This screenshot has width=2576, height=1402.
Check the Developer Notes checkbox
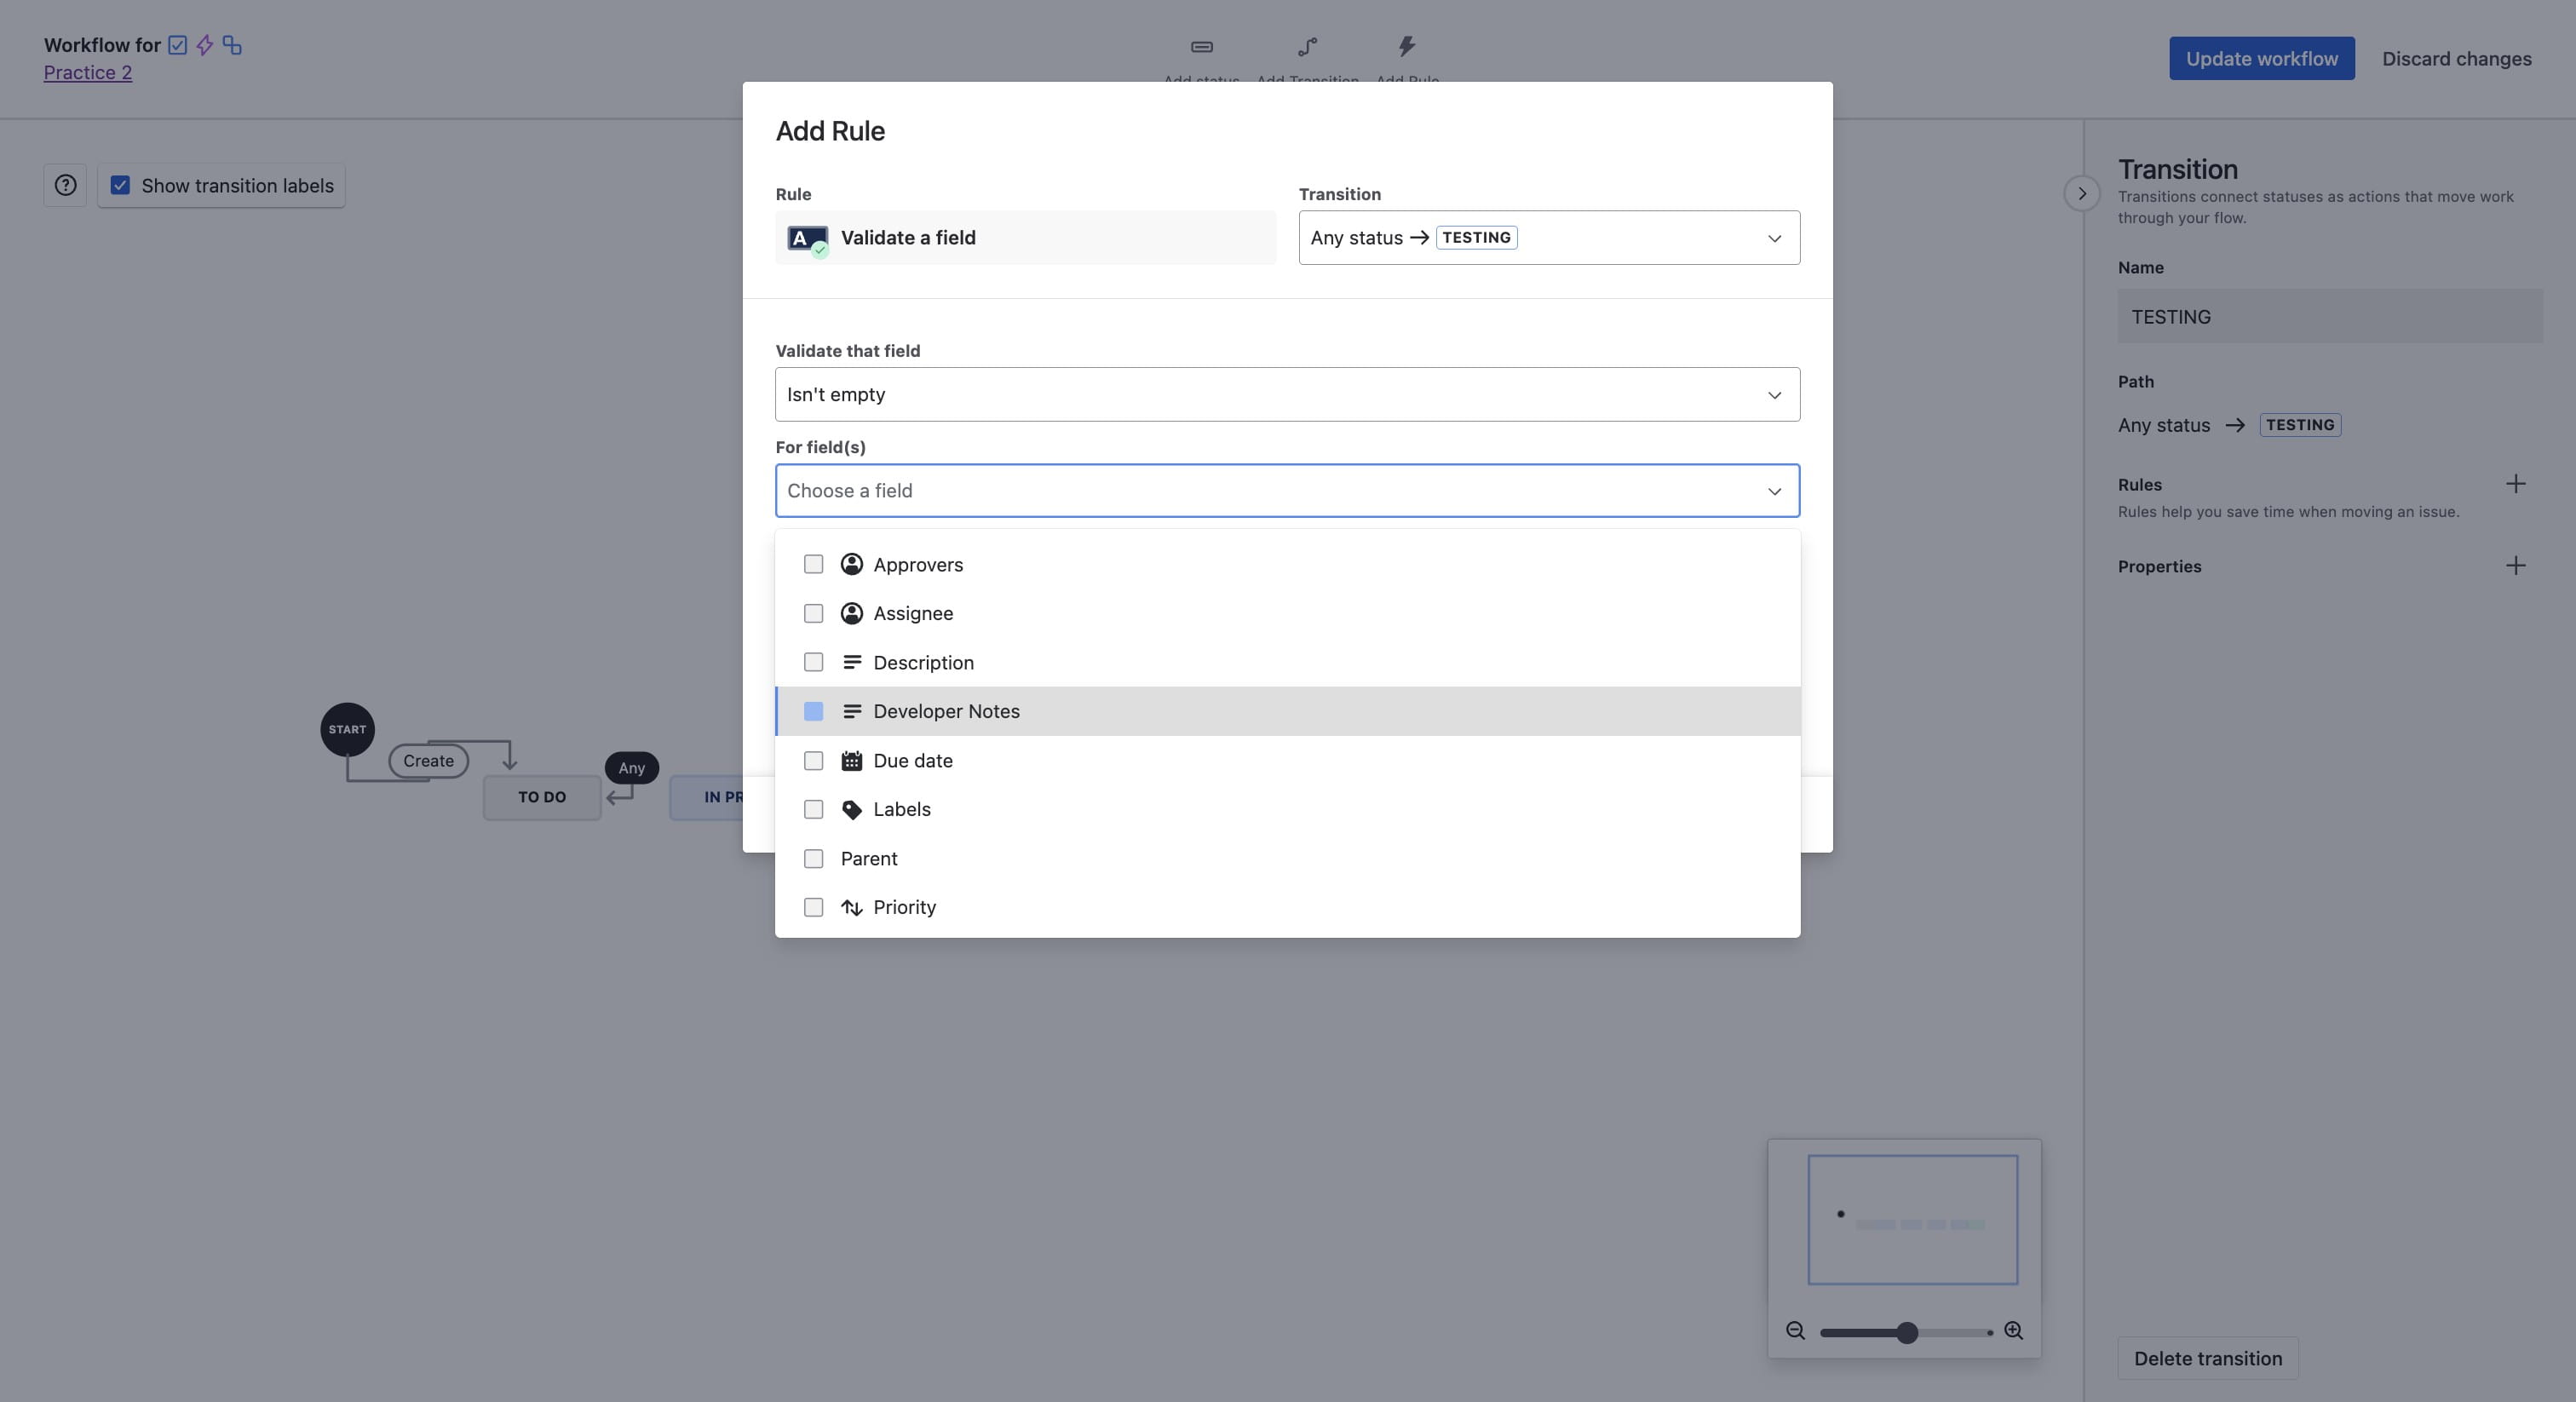point(814,711)
